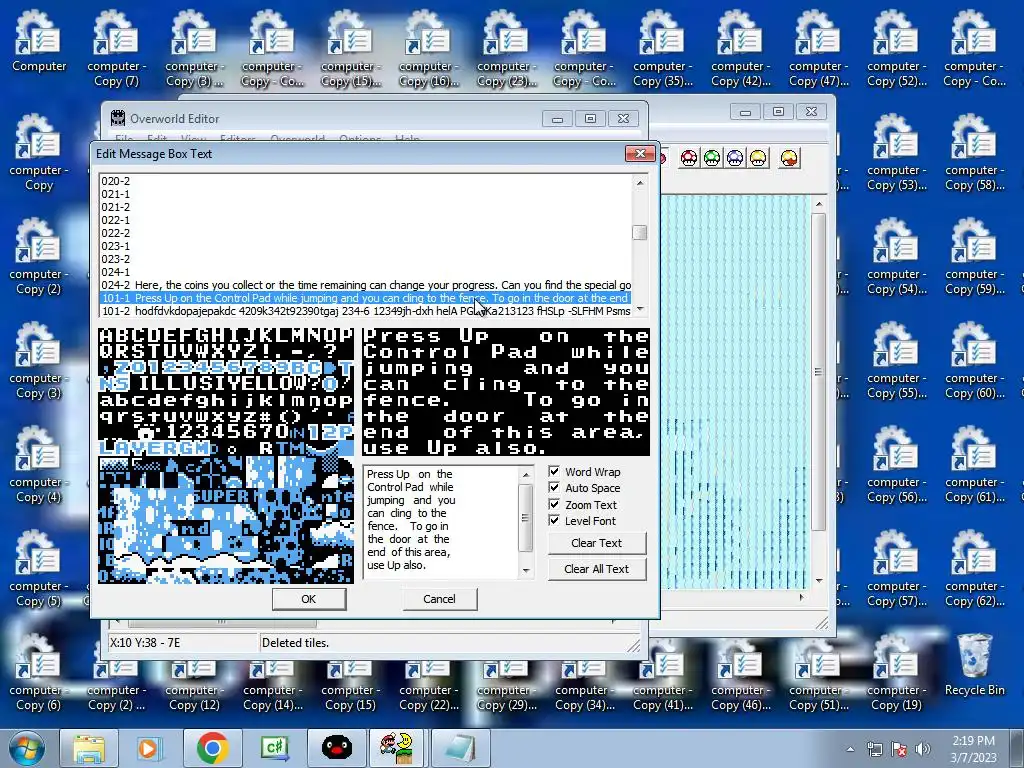Uncheck the Zoom Text option
The width and height of the screenshot is (1024, 768).
[x=554, y=505]
